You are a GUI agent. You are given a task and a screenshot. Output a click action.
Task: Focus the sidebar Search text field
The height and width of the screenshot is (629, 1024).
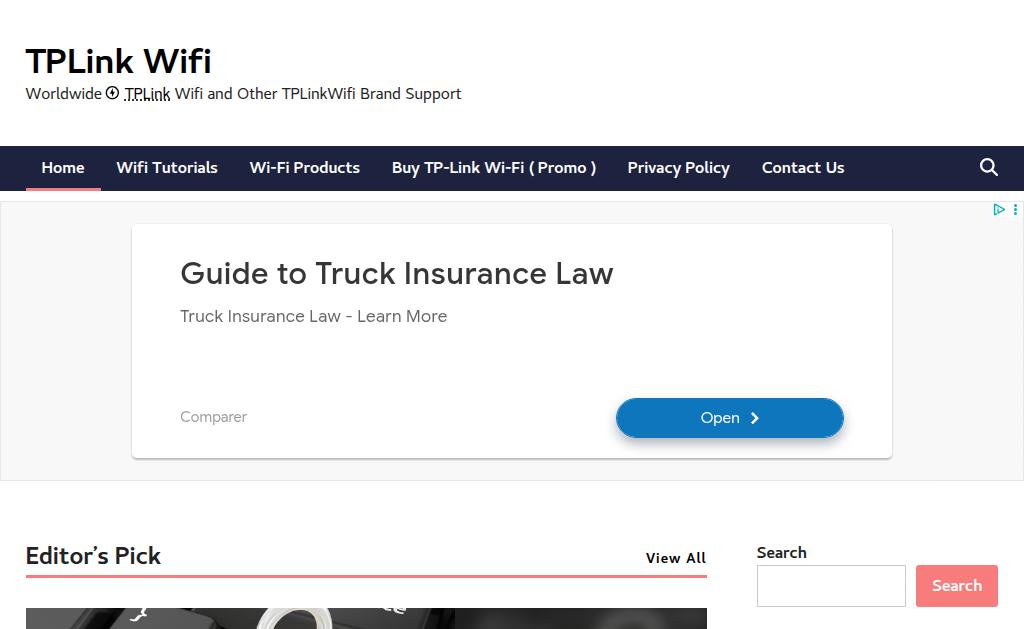(831, 586)
